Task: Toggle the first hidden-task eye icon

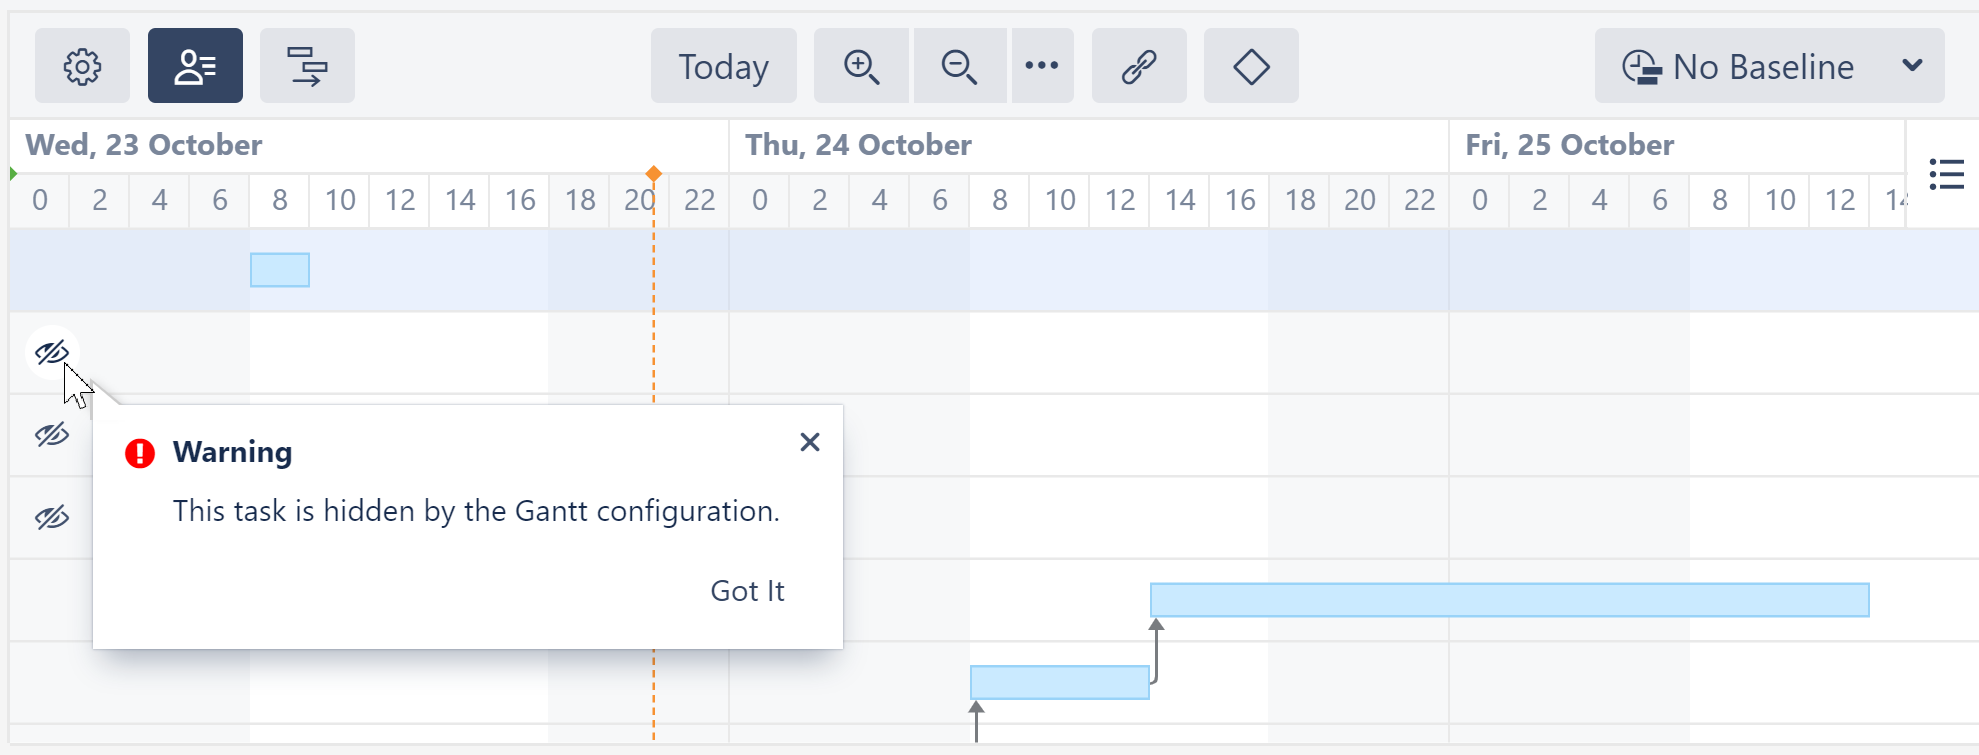Action: coord(52,352)
